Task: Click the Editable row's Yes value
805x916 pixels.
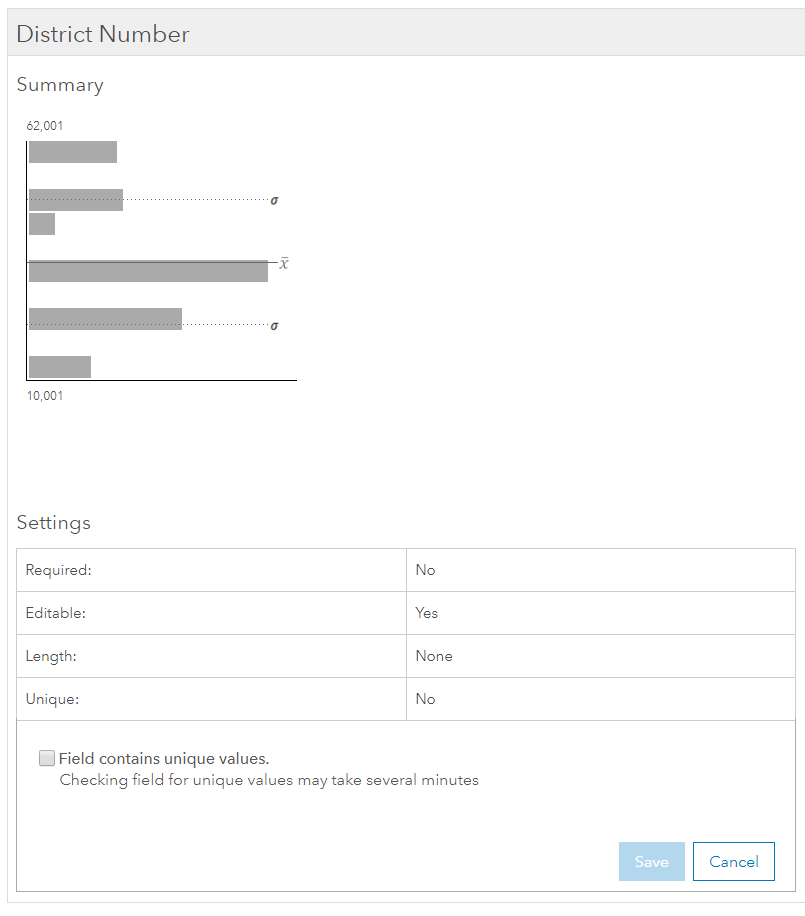Action: coord(427,613)
